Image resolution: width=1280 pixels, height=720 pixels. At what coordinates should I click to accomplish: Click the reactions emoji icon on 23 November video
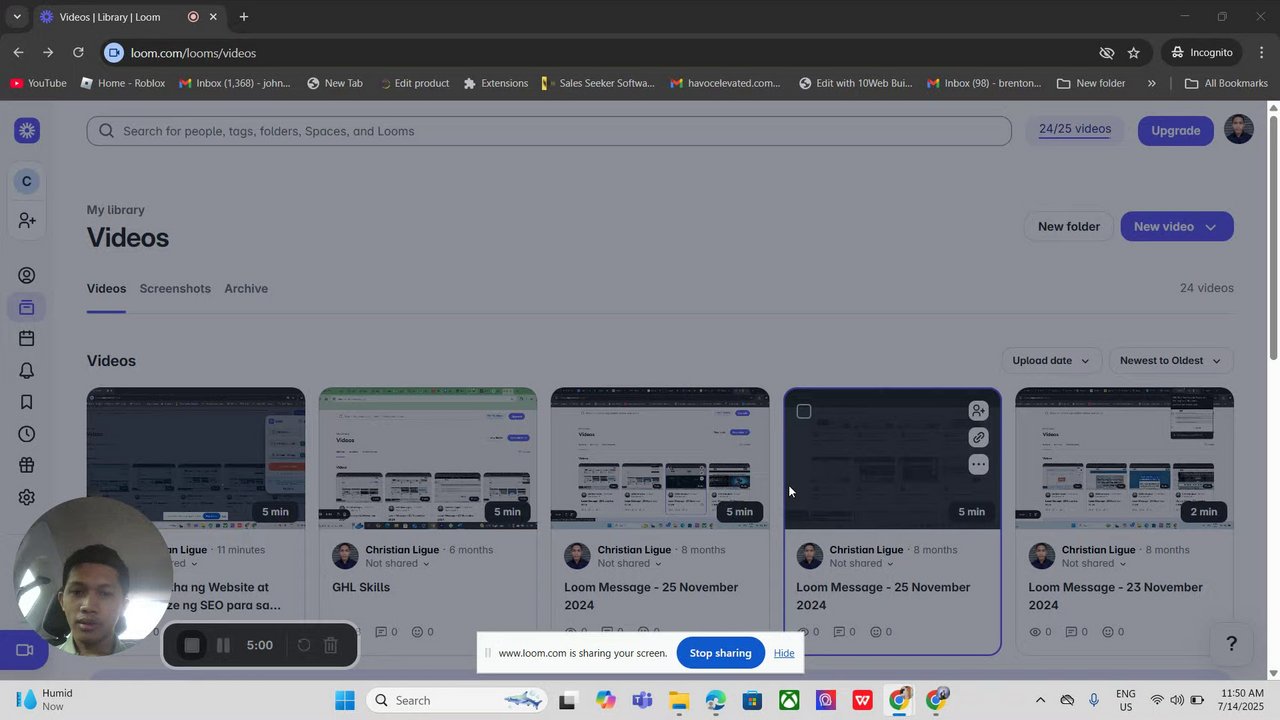[x=1108, y=632]
